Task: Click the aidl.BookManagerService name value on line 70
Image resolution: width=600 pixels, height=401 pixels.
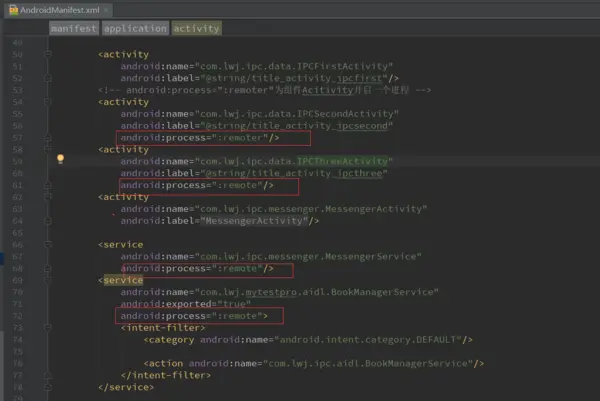Action: tap(317, 292)
